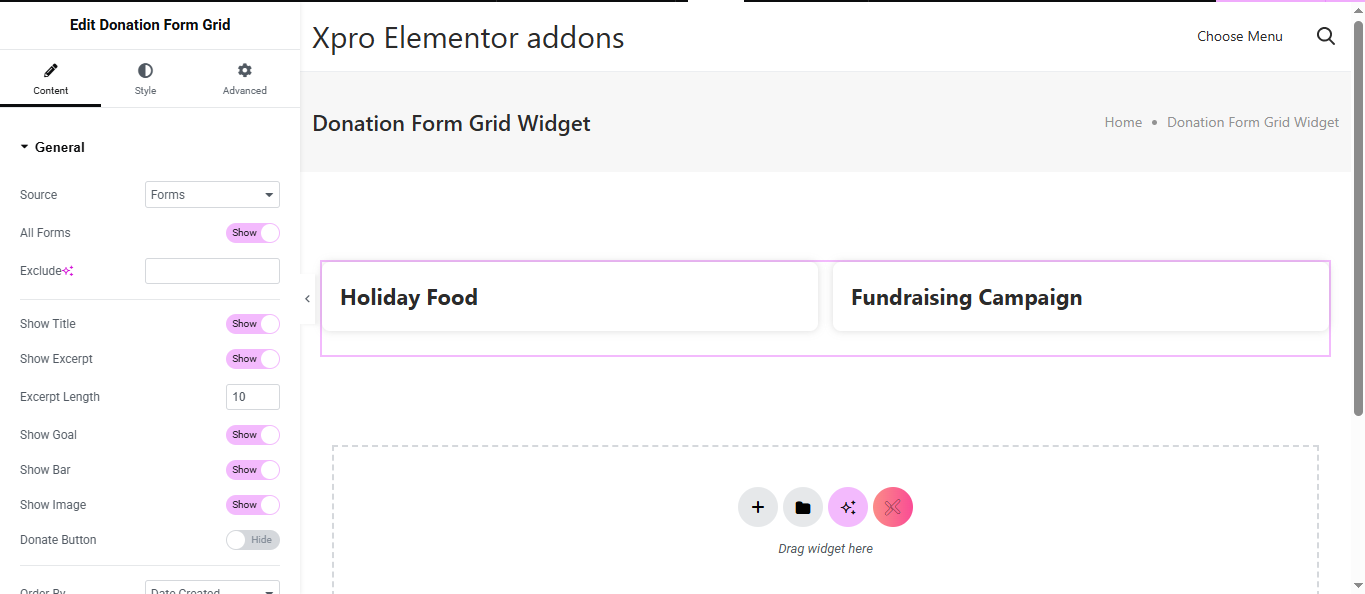Turn off the Show Title switch
The height and width of the screenshot is (594, 1365).
click(x=253, y=324)
